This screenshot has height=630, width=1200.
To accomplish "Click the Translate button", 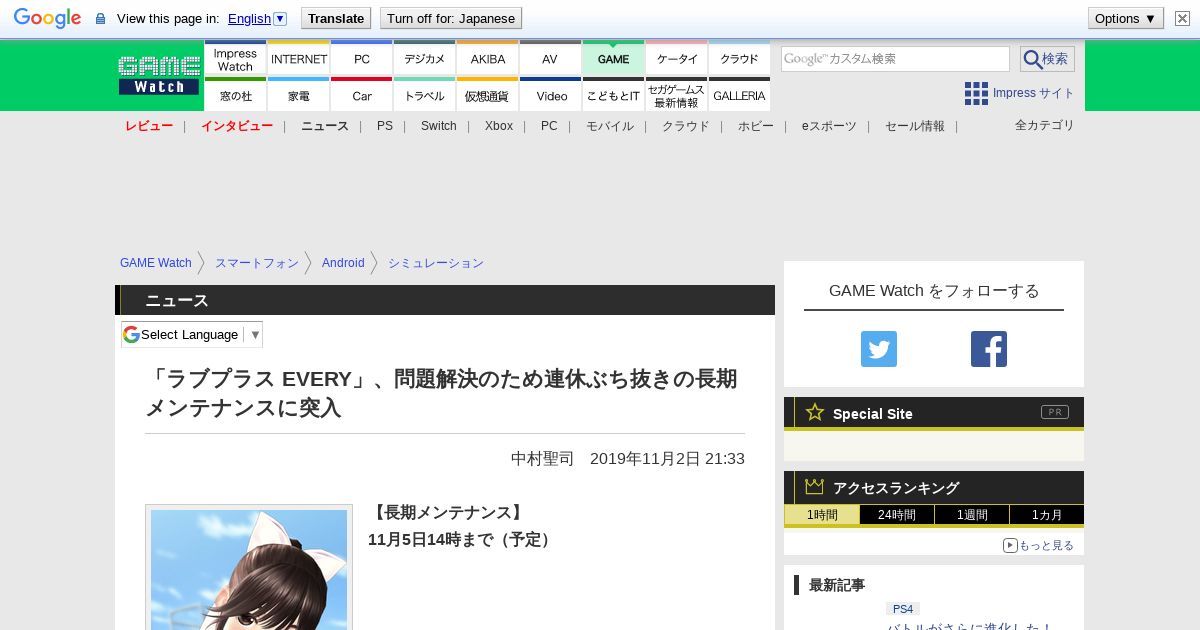I will [335, 18].
